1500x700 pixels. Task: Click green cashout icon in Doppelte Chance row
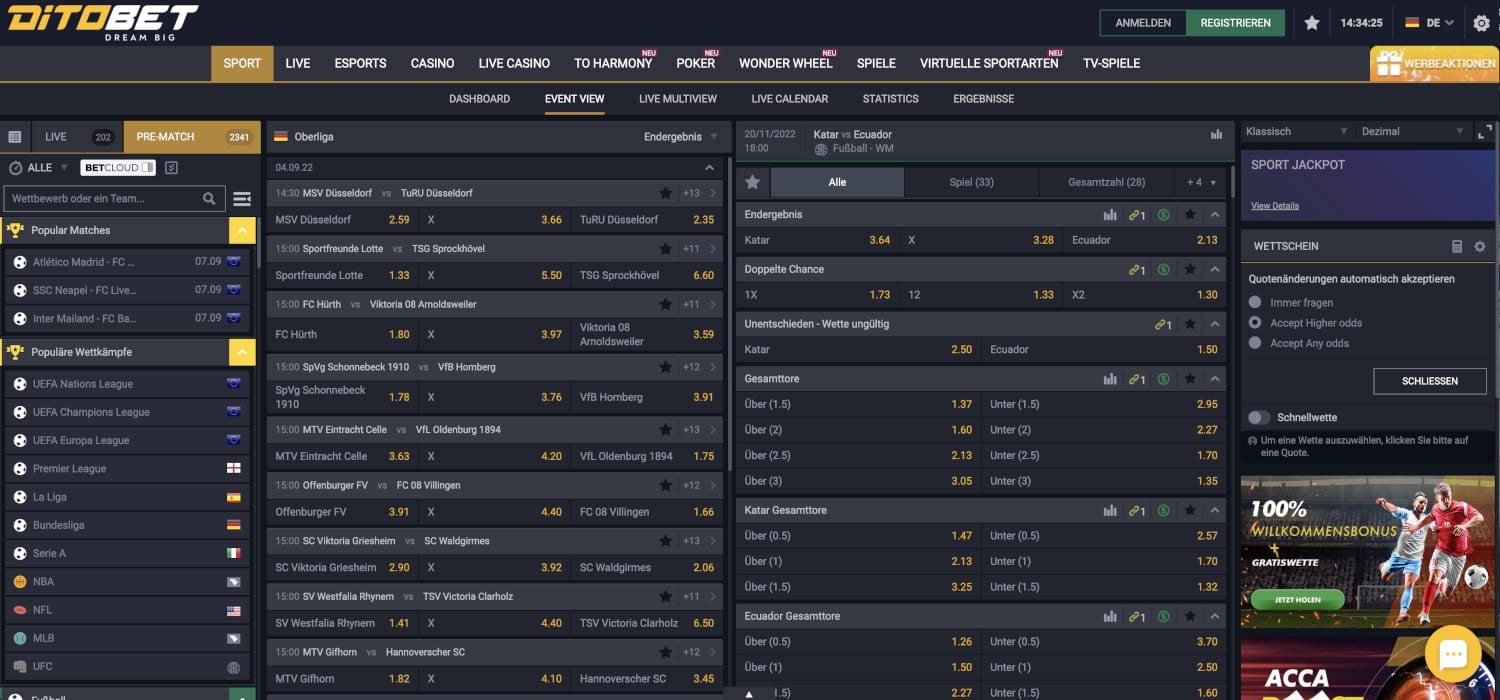coord(1163,269)
